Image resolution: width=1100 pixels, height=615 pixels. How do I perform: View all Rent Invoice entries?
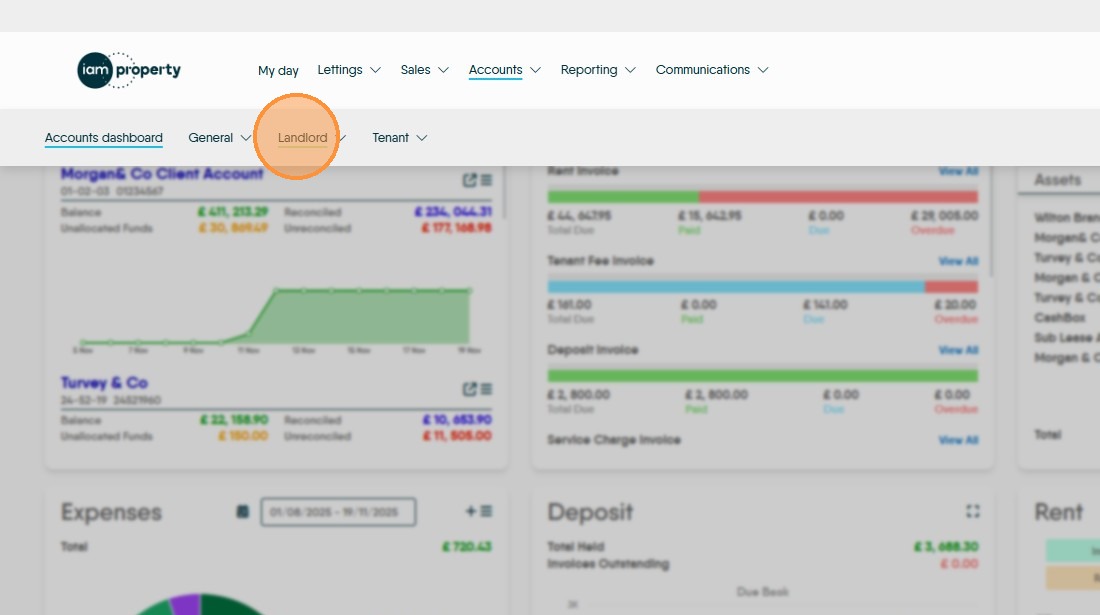point(958,171)
